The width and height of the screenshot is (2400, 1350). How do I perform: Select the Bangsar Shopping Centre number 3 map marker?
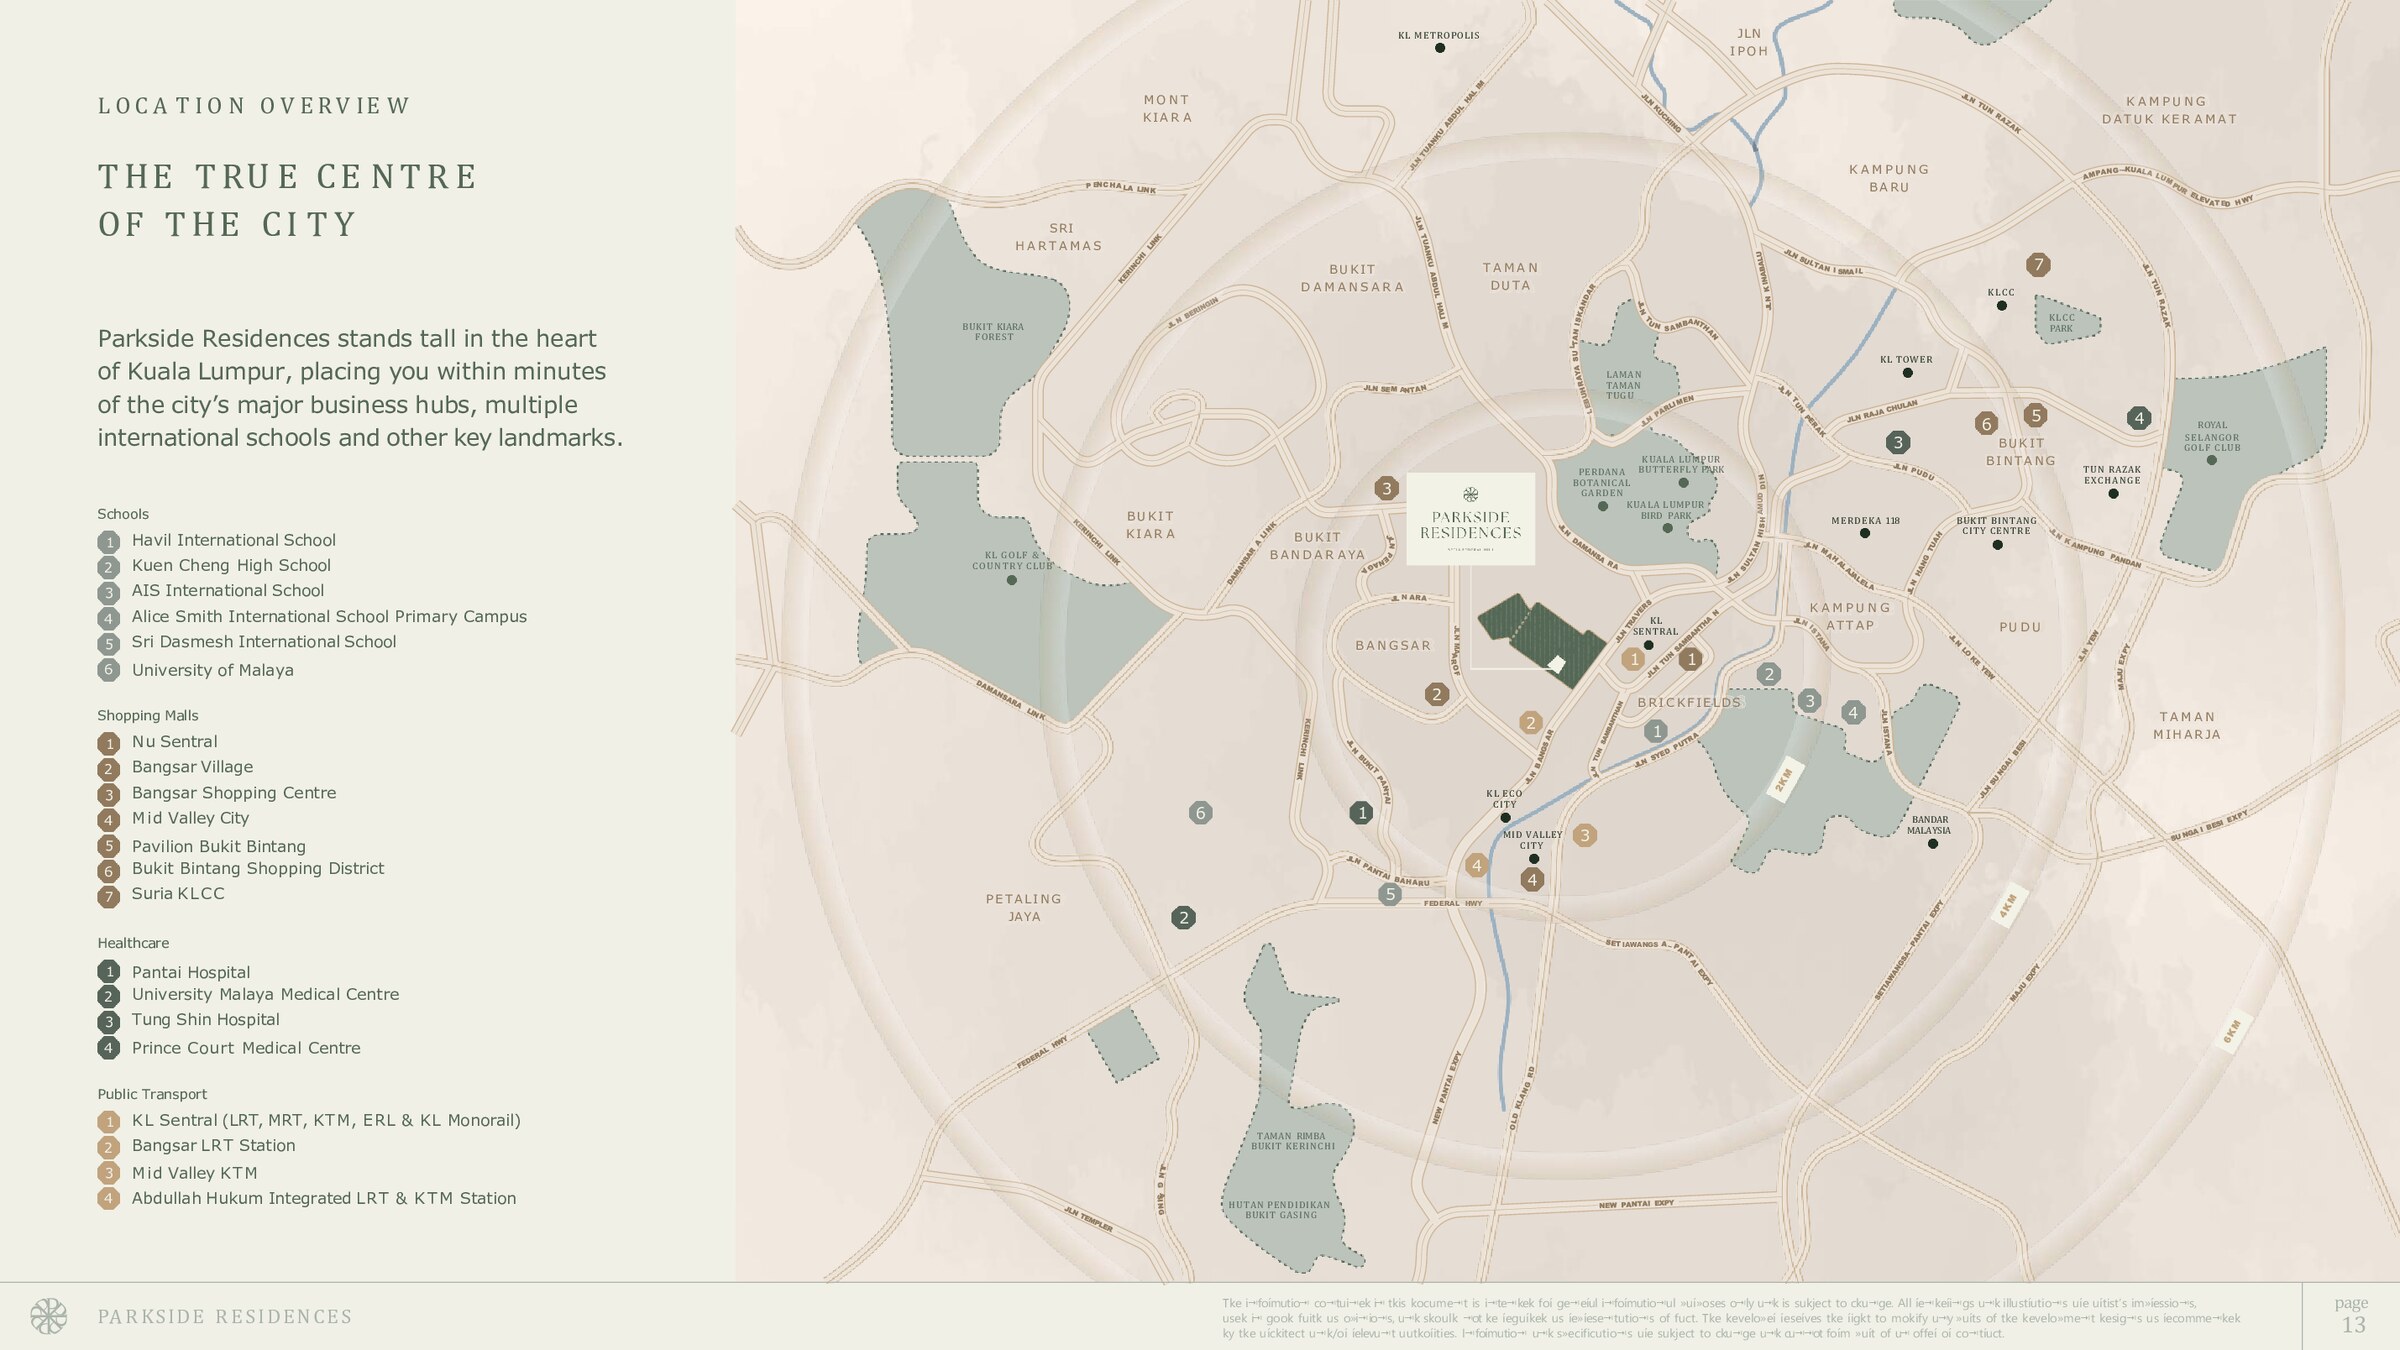pyautogui.click(x=1386, y=488)
